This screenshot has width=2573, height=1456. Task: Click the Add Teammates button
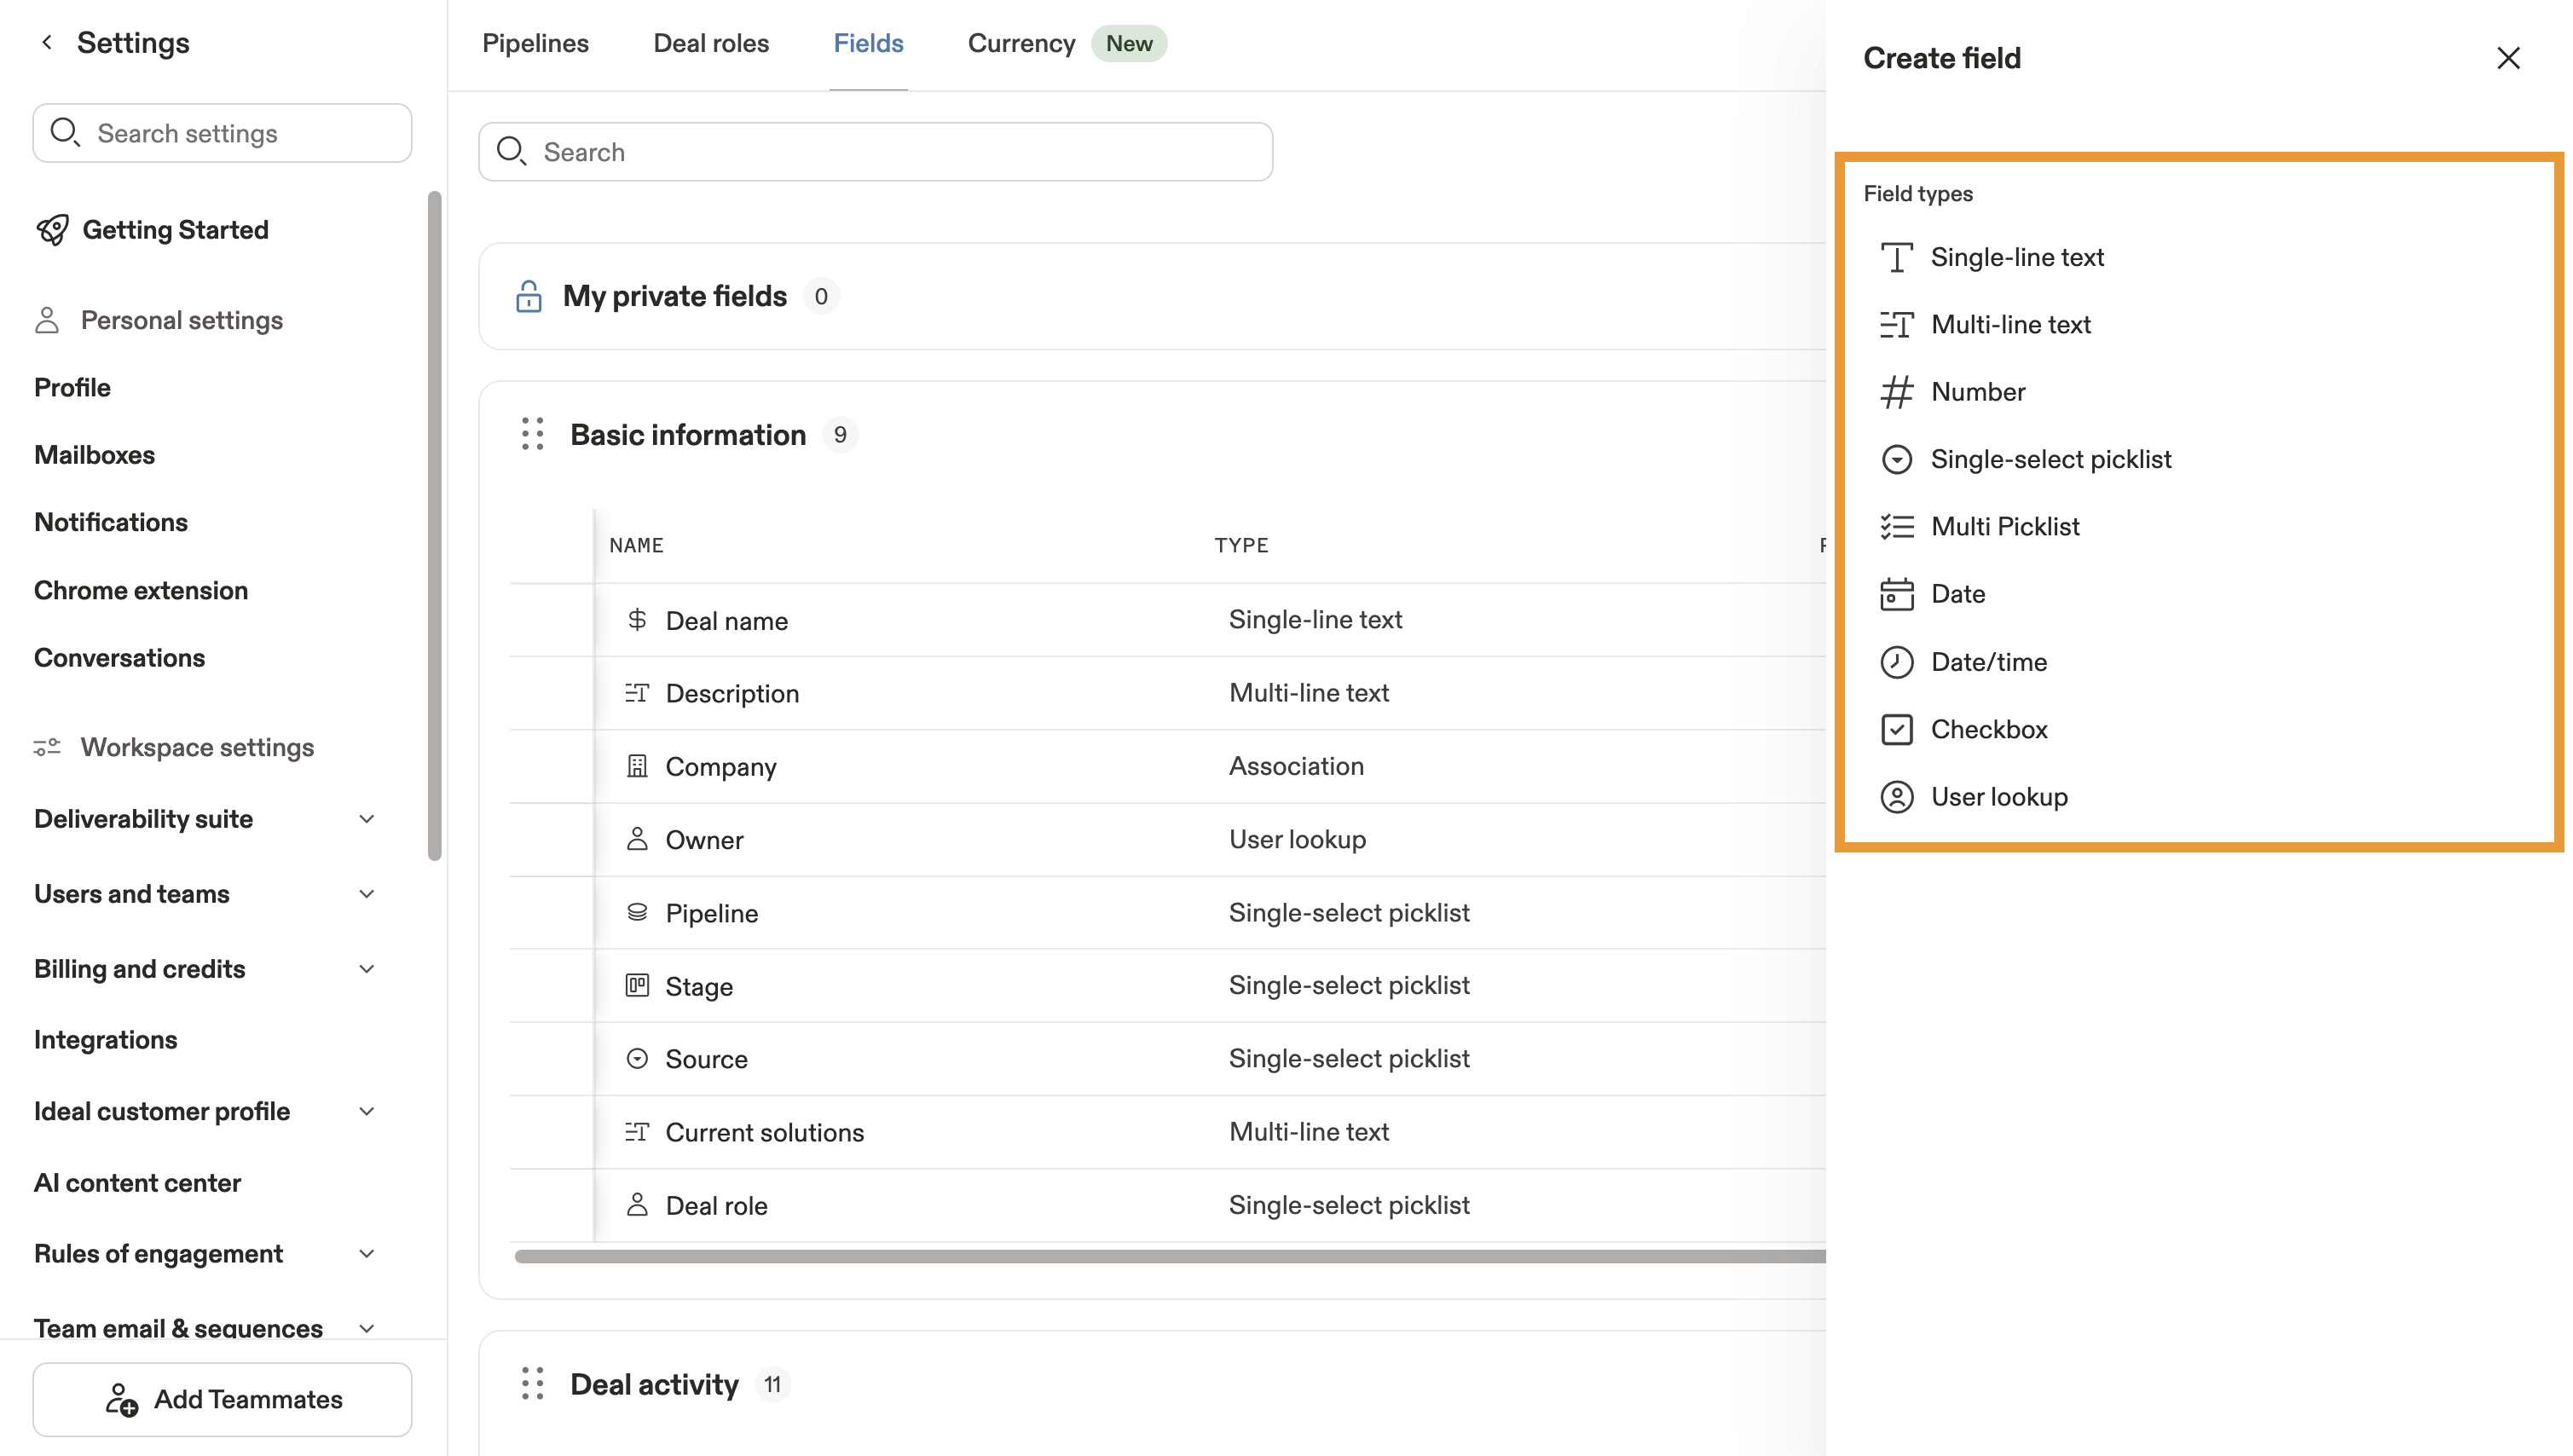tap(222, 1399)
